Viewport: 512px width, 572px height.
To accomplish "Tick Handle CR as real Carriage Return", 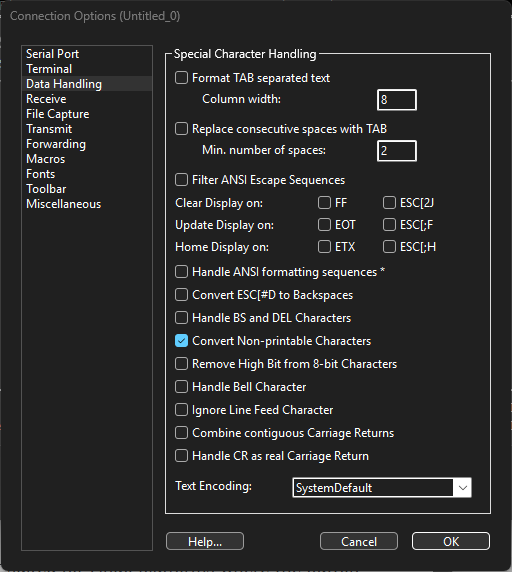I will (181, 456).
